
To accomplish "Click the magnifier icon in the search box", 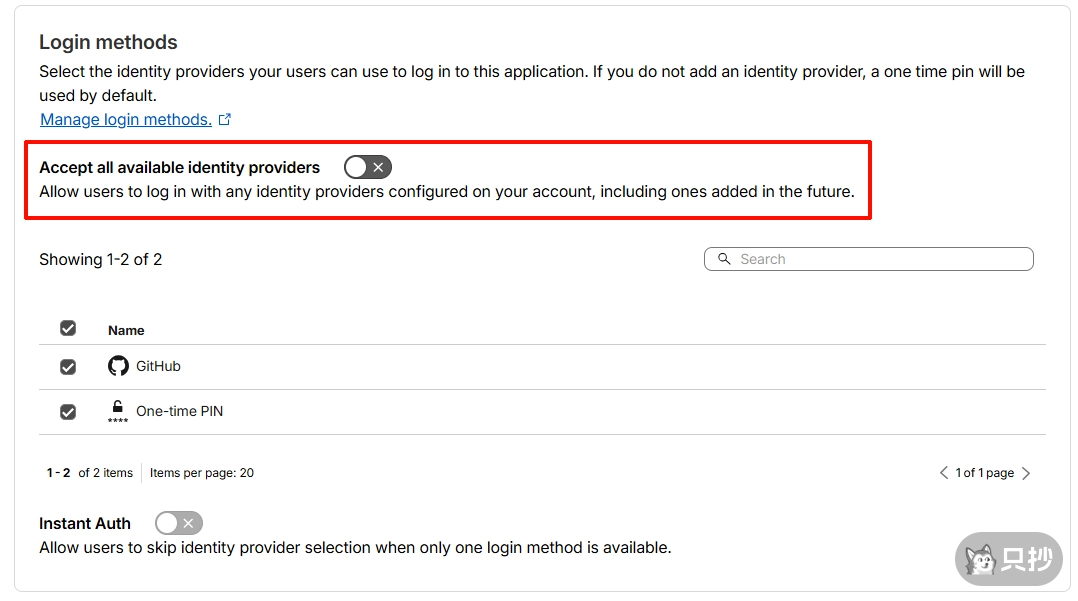I will [x=724, y=259].
